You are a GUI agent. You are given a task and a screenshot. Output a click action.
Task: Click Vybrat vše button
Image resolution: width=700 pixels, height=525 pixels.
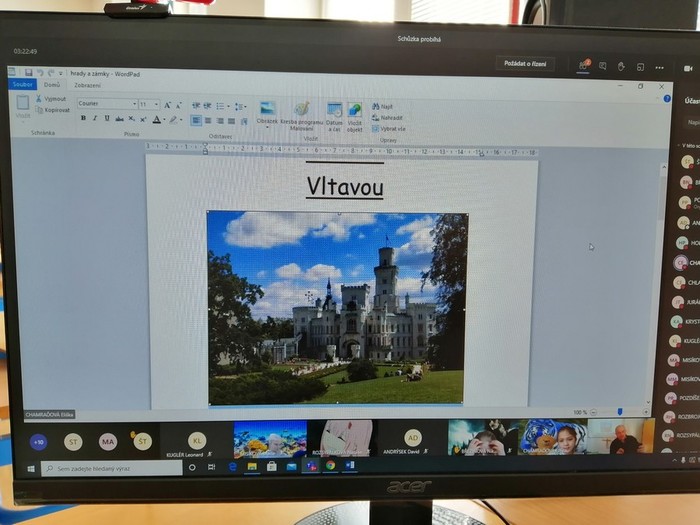[389, 129]
